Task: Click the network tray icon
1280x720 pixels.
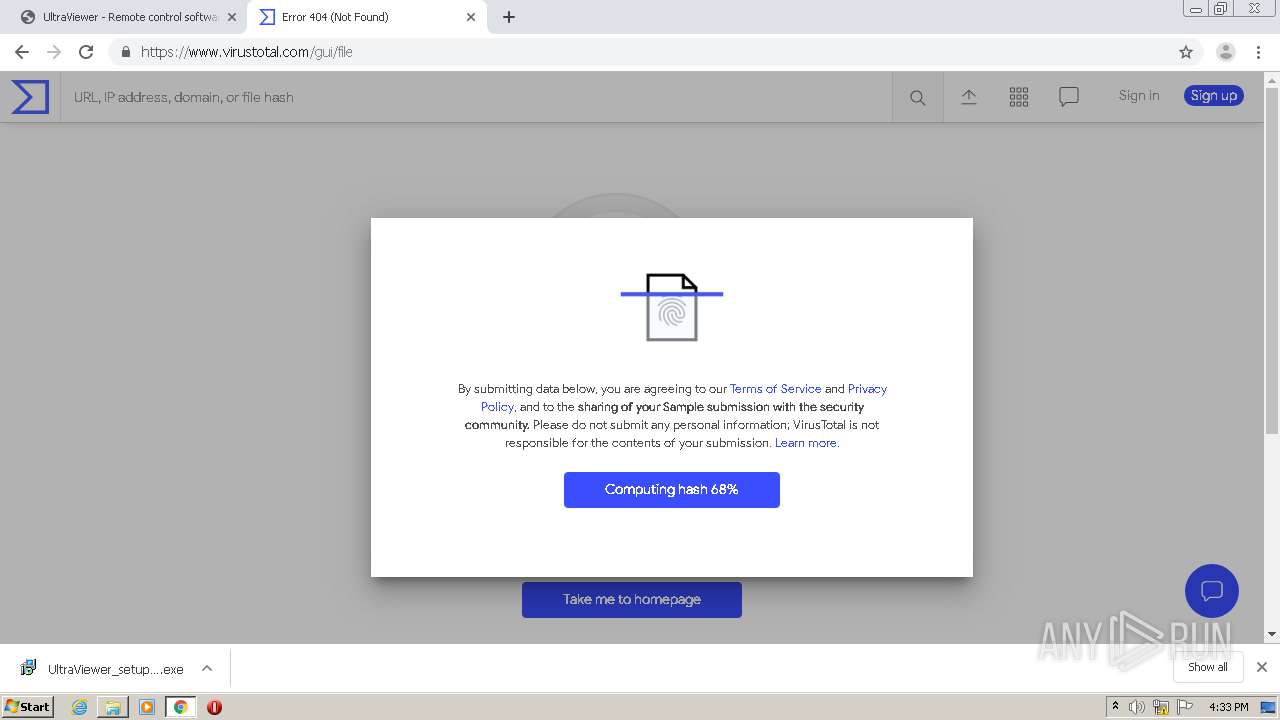Action: [x=1161, y=707]
